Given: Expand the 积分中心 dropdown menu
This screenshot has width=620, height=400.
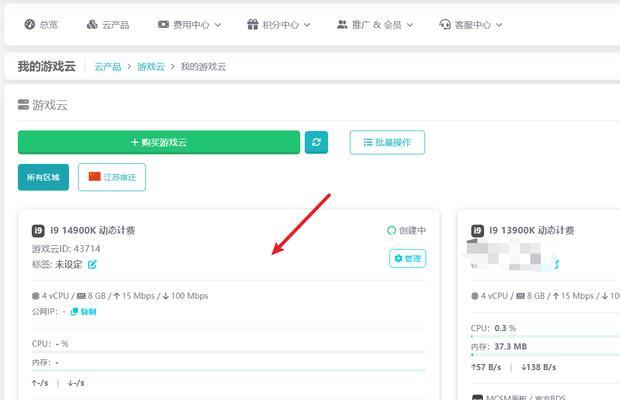Looking at the screenshot, I should [279, 25].
